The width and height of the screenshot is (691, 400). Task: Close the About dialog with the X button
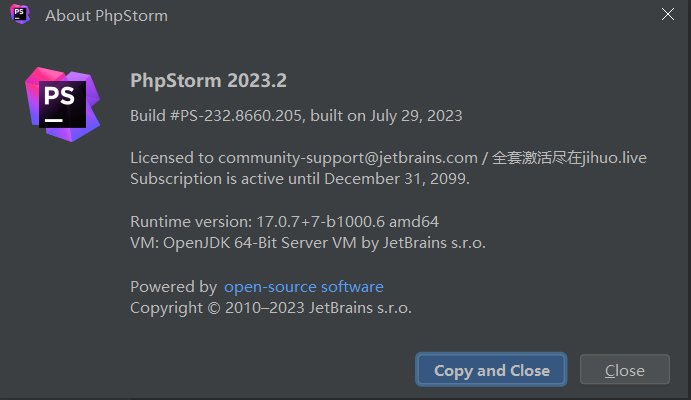(669, 15)
